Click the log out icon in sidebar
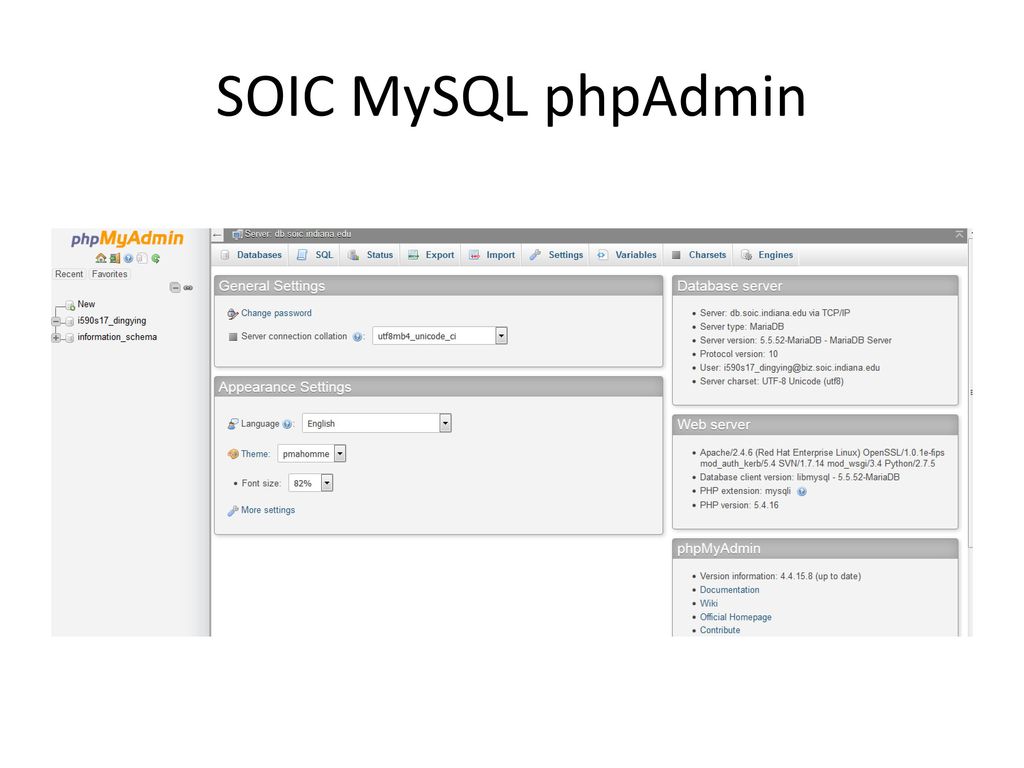 [114, 258]
